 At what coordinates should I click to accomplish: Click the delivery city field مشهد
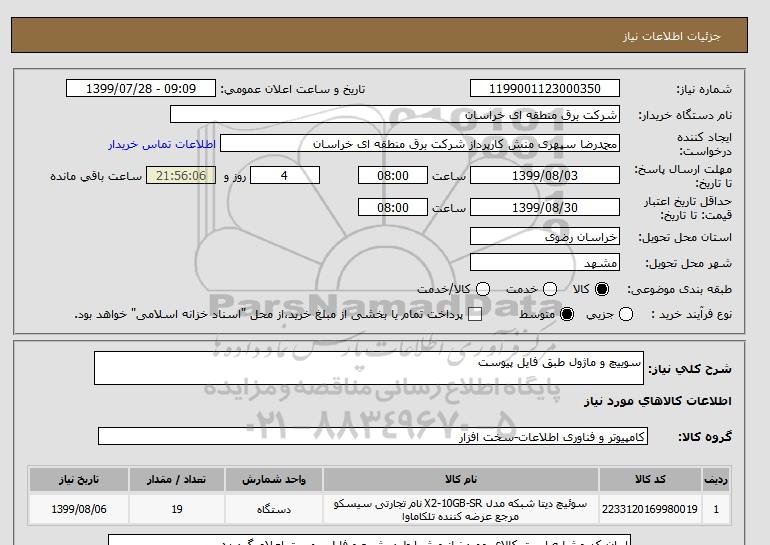pyautogui.click(x=545, y=262)
